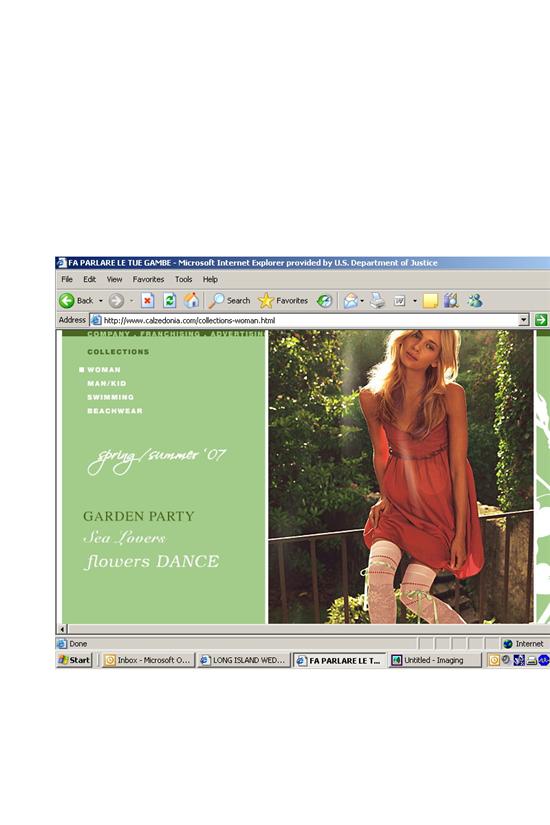Viewport: 550px width, 825px height.
Task: Open the FRANCHISING link
Action: [170, 334]
